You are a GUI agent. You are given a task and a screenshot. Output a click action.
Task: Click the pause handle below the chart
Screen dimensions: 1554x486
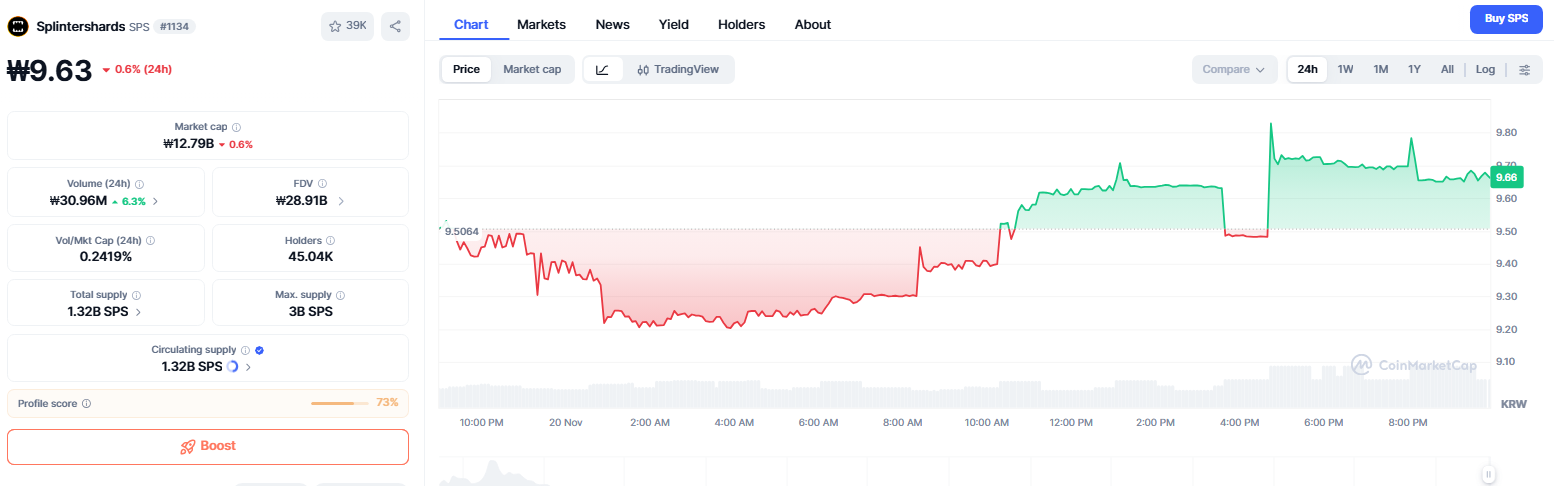(1489, 474)
